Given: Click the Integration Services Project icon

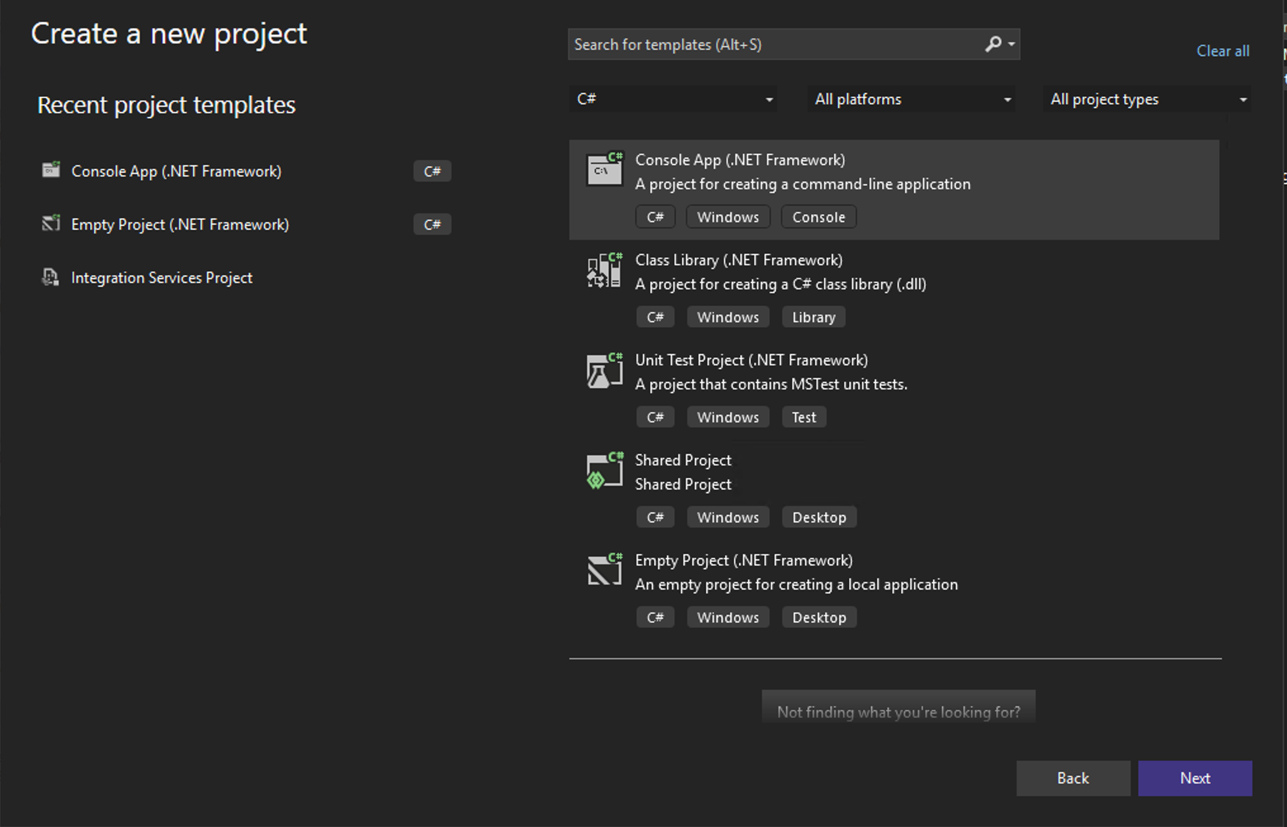Looking at the screenshot, I should point(50,277).
